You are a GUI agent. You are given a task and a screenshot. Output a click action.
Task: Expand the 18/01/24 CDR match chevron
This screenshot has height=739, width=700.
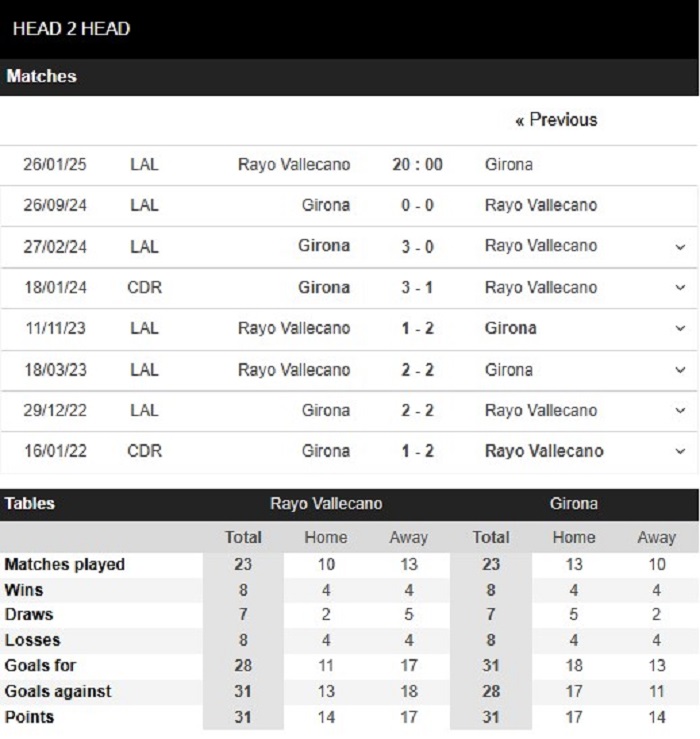point(680,287)
